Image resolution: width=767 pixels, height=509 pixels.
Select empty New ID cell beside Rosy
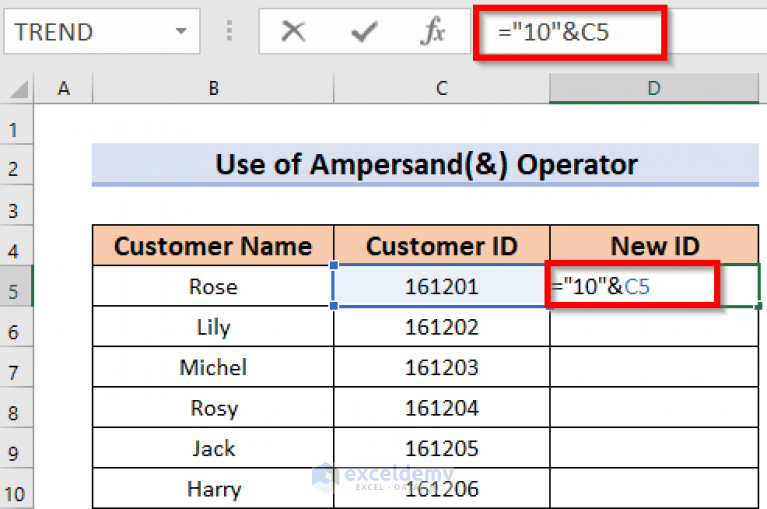(x=654, y=408)
